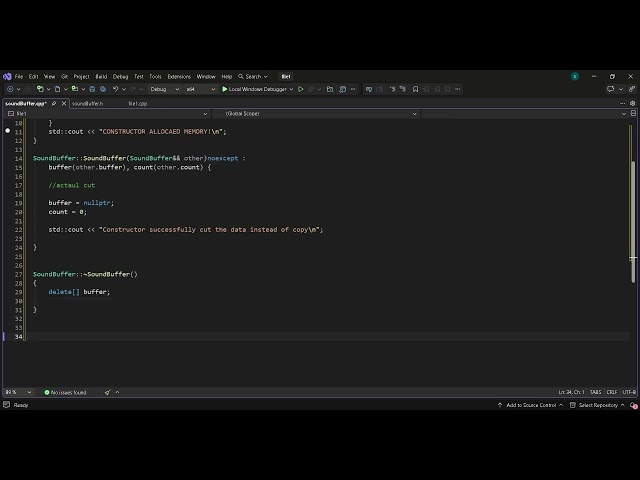The height and width of the screenshot is (480, 640).
Task: Pin the soundBuffer.cpp tab
Action: (54, 104)
